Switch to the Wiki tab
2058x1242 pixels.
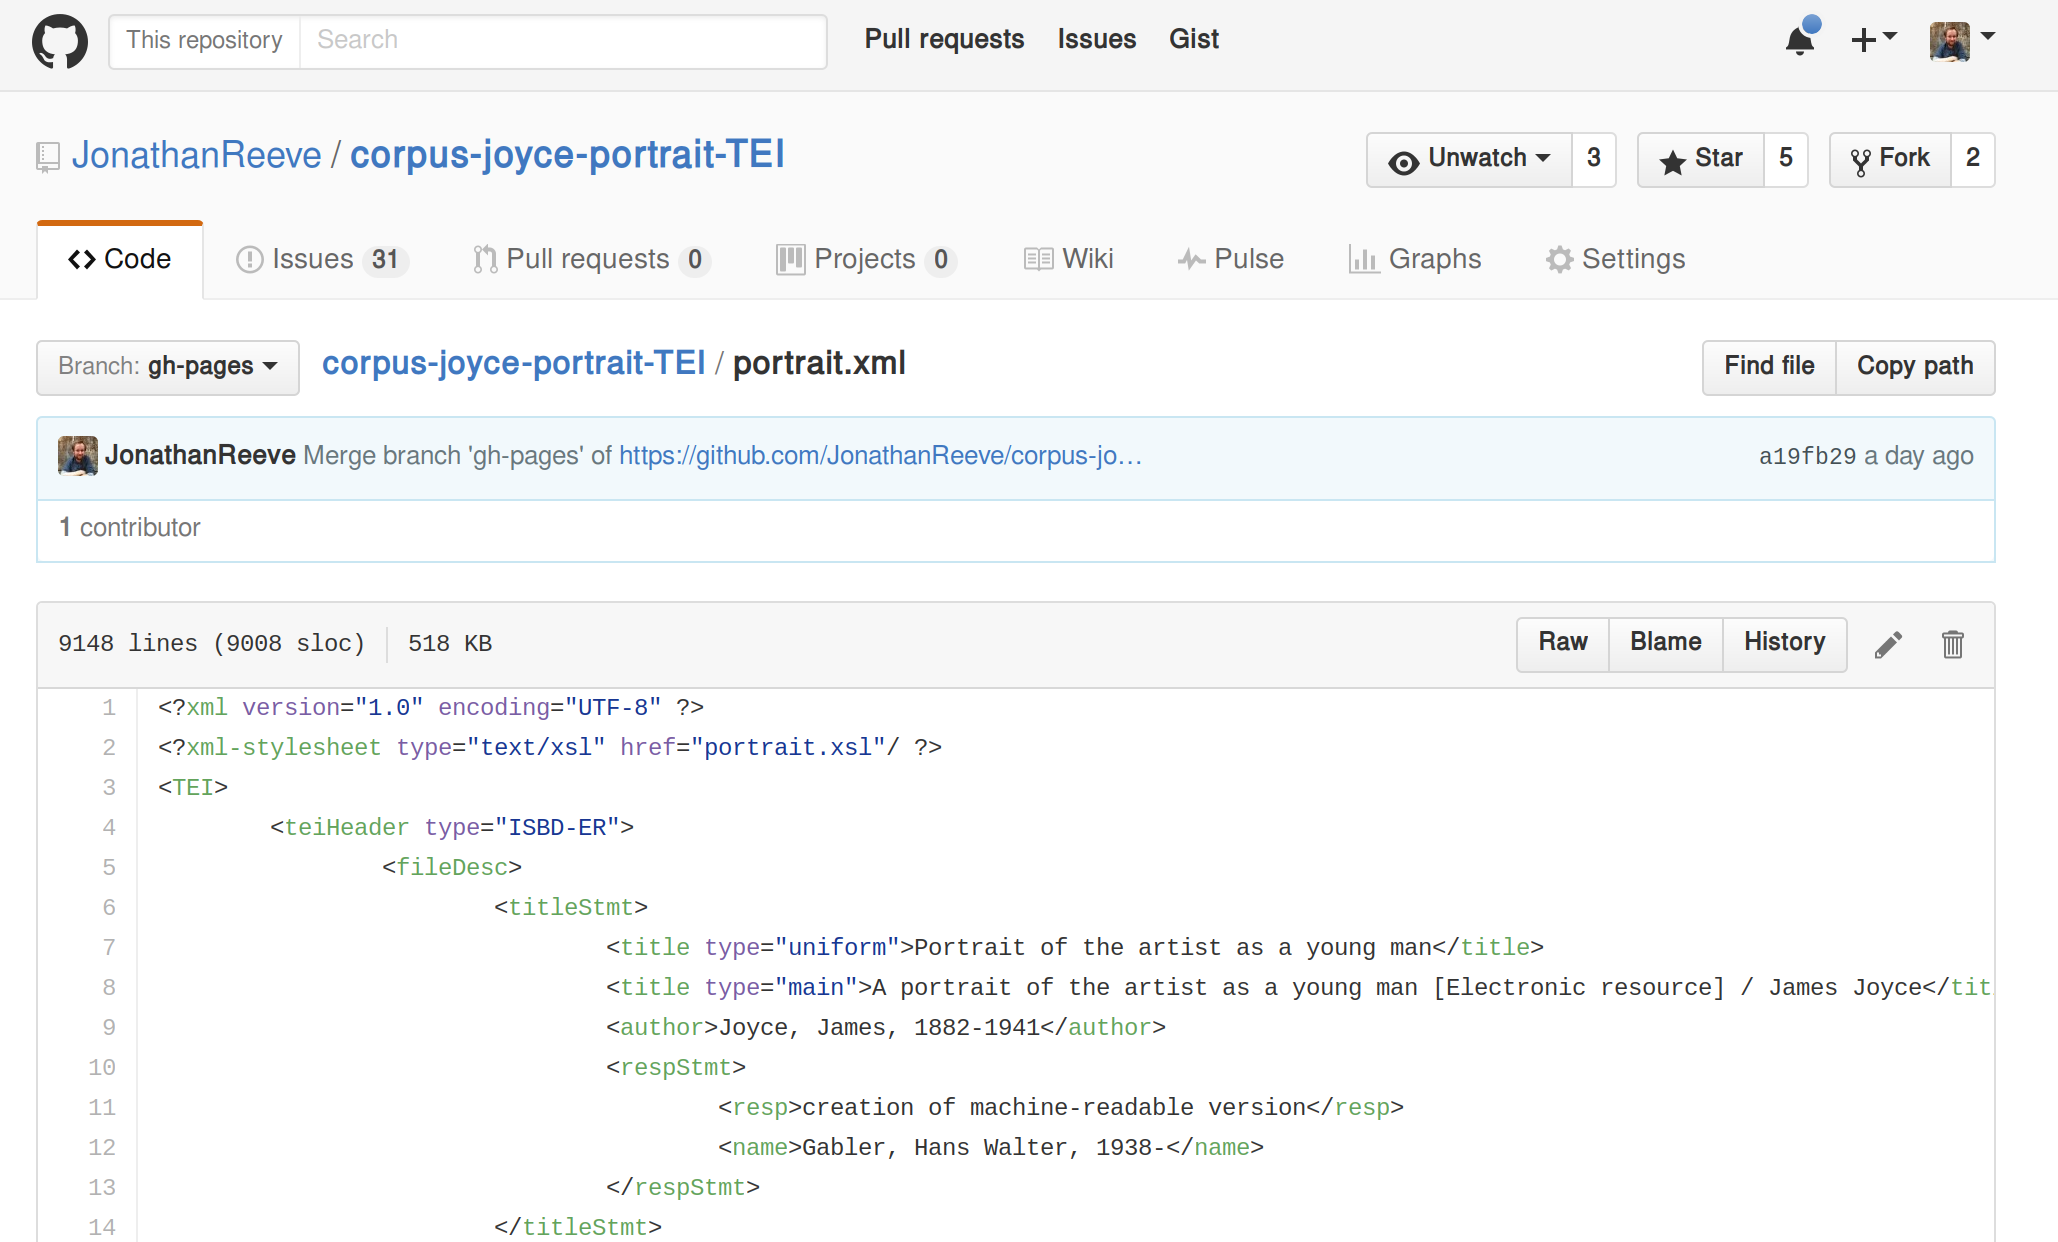pos(1068,260)
